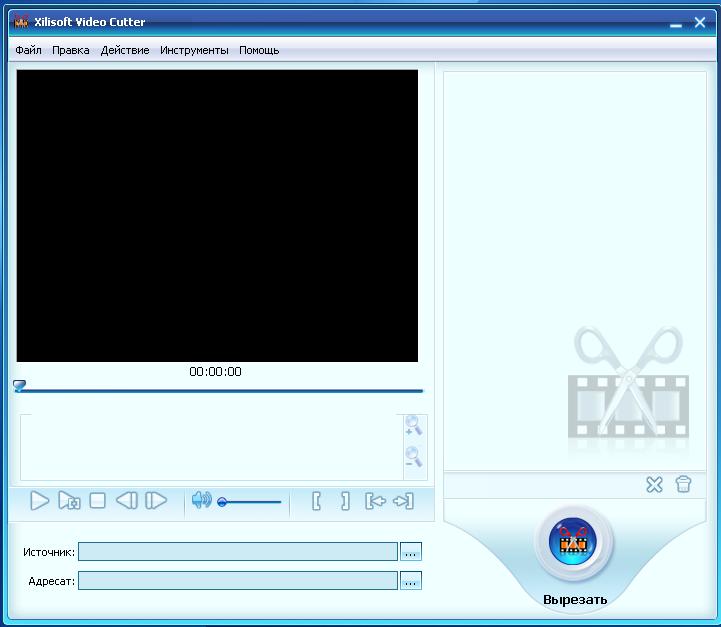Open the Инструменты menu
The height and width of the screenshot is (627, 721).
pyautogui.click(x=194, y=50)
